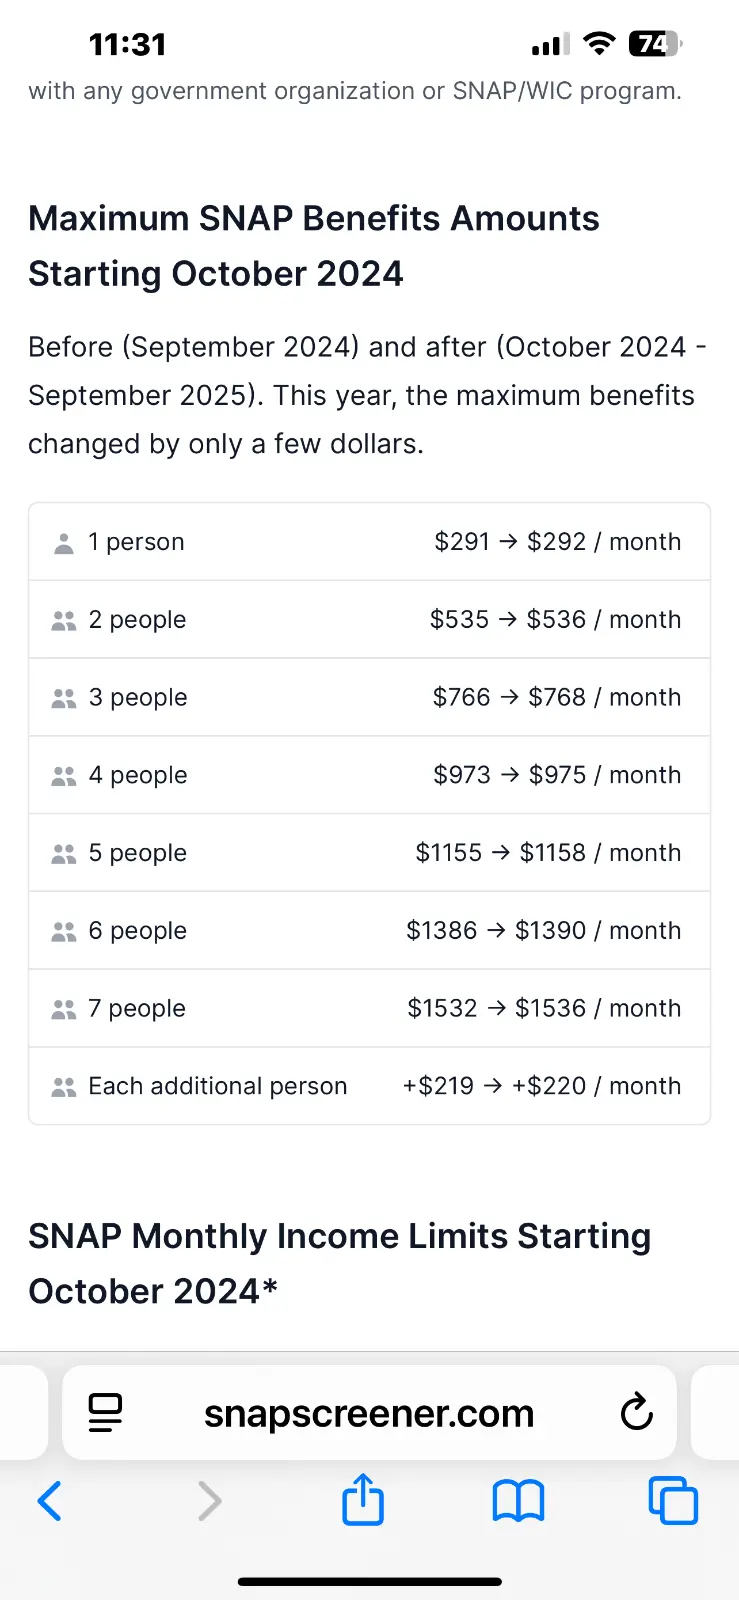Tap the Safari forward arrow
Viewport: 739px width, 1600px height.
point(209,1501)
